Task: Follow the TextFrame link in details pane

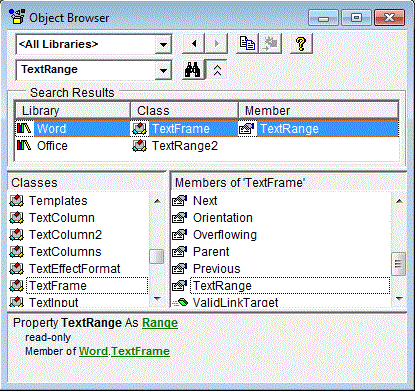Action: pyautogui.click(x=140, y=351)
